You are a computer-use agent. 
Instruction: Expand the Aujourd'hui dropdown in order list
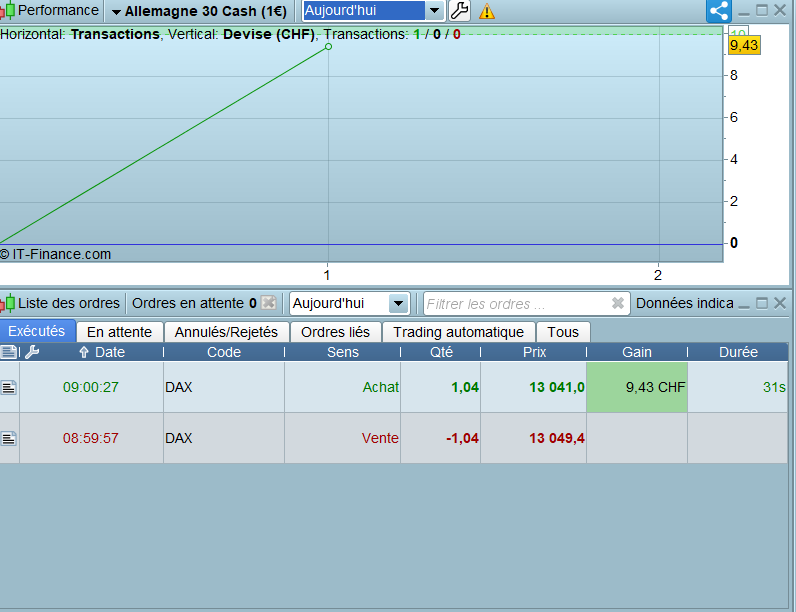(x=399, y=303)
